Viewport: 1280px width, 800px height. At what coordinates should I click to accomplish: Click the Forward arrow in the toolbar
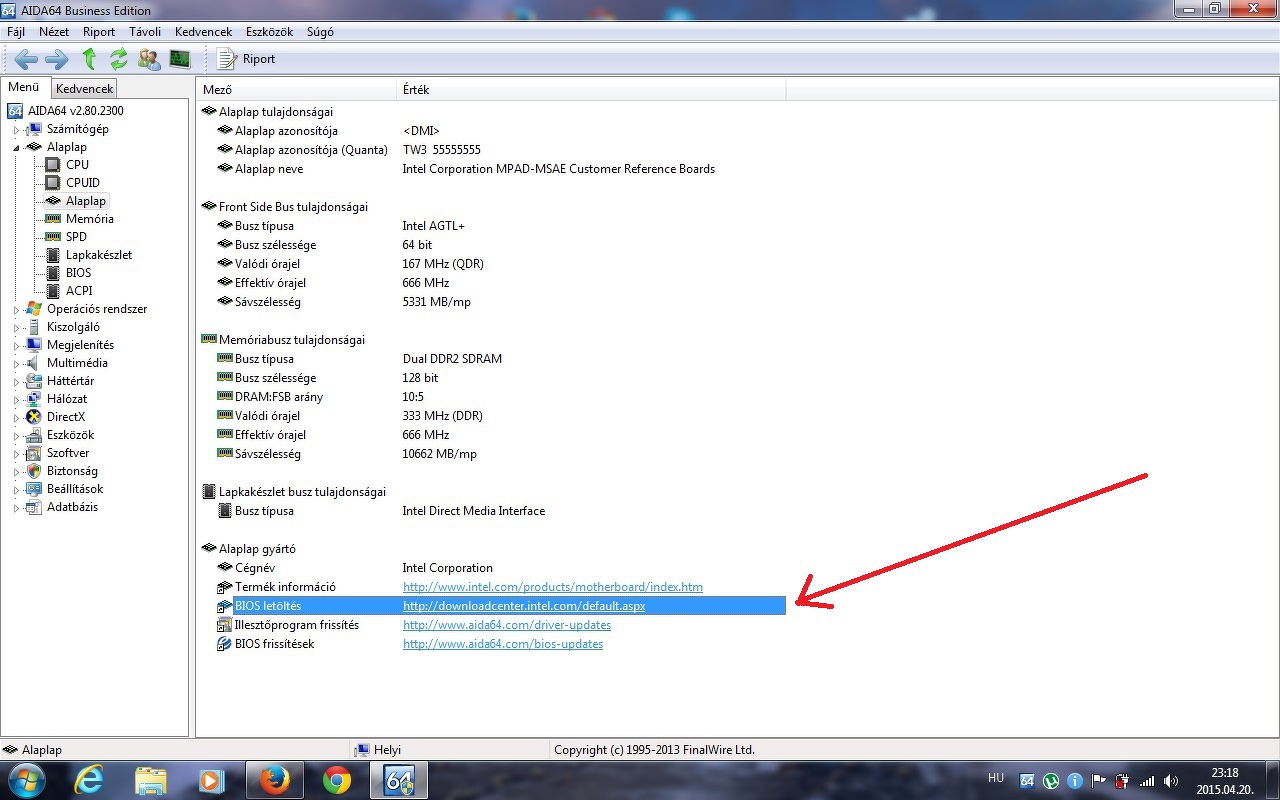57,59
